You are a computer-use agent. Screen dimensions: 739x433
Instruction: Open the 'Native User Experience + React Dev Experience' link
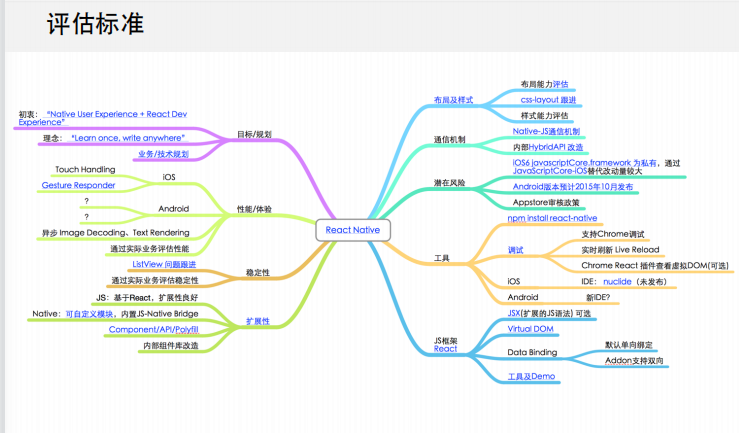103,118
